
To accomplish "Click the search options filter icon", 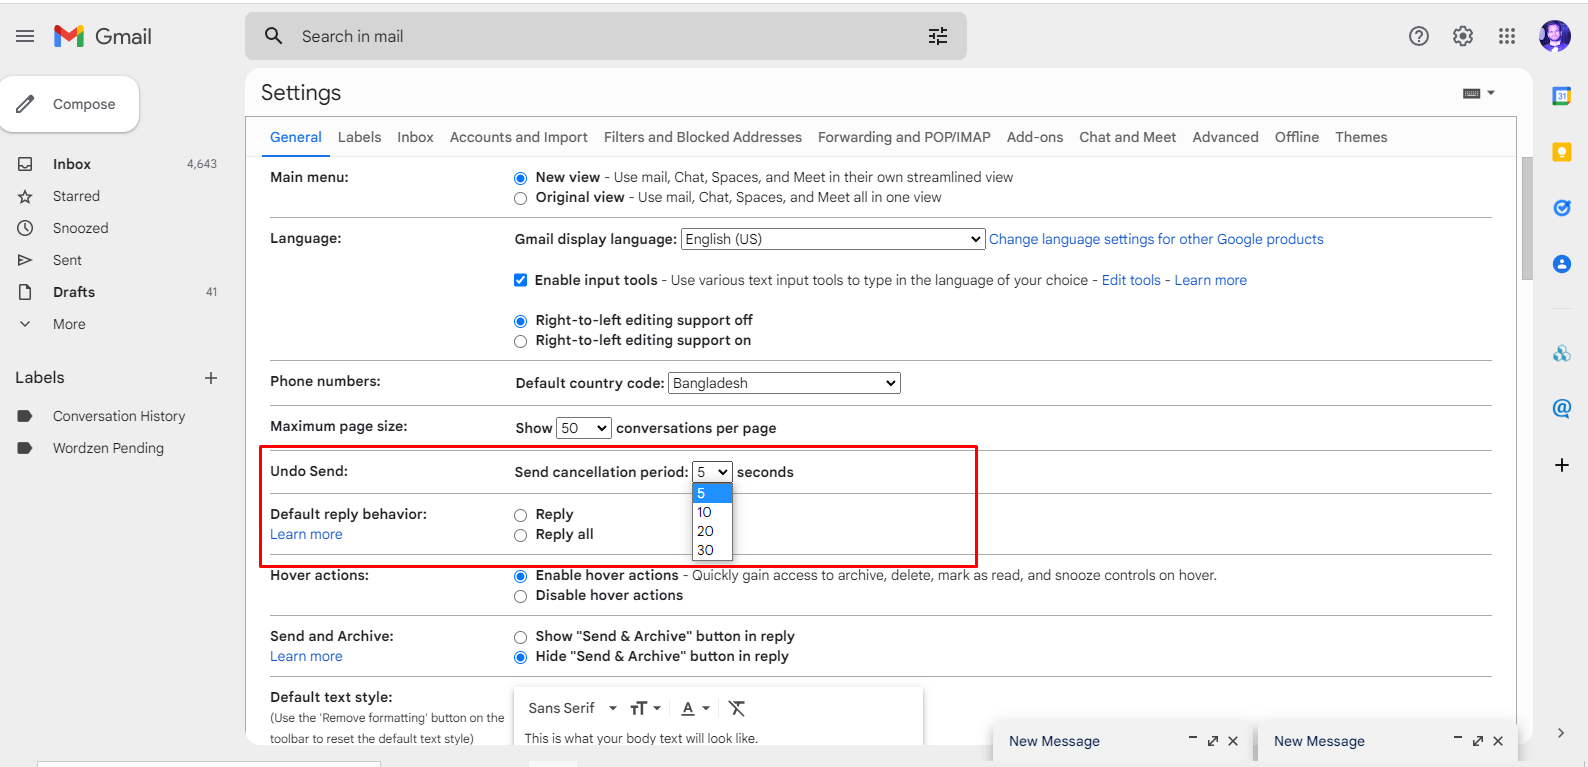I will point(937,36).
